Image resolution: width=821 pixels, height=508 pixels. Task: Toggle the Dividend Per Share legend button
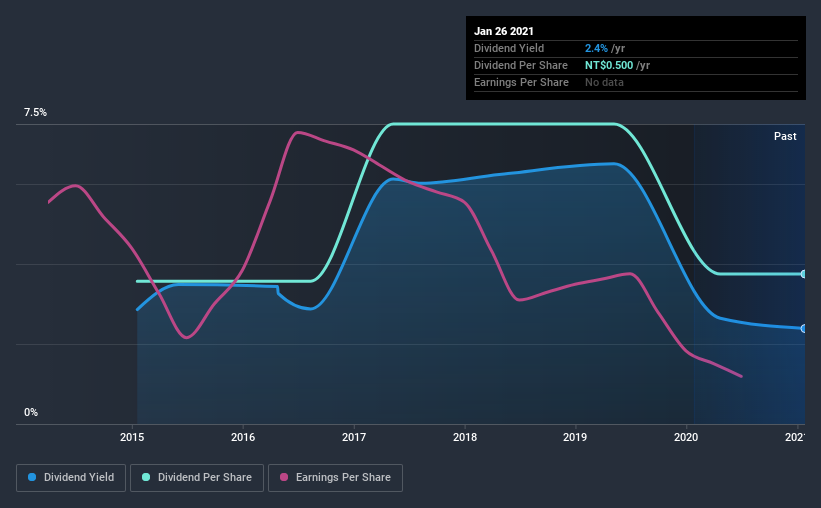coord(197,478)
